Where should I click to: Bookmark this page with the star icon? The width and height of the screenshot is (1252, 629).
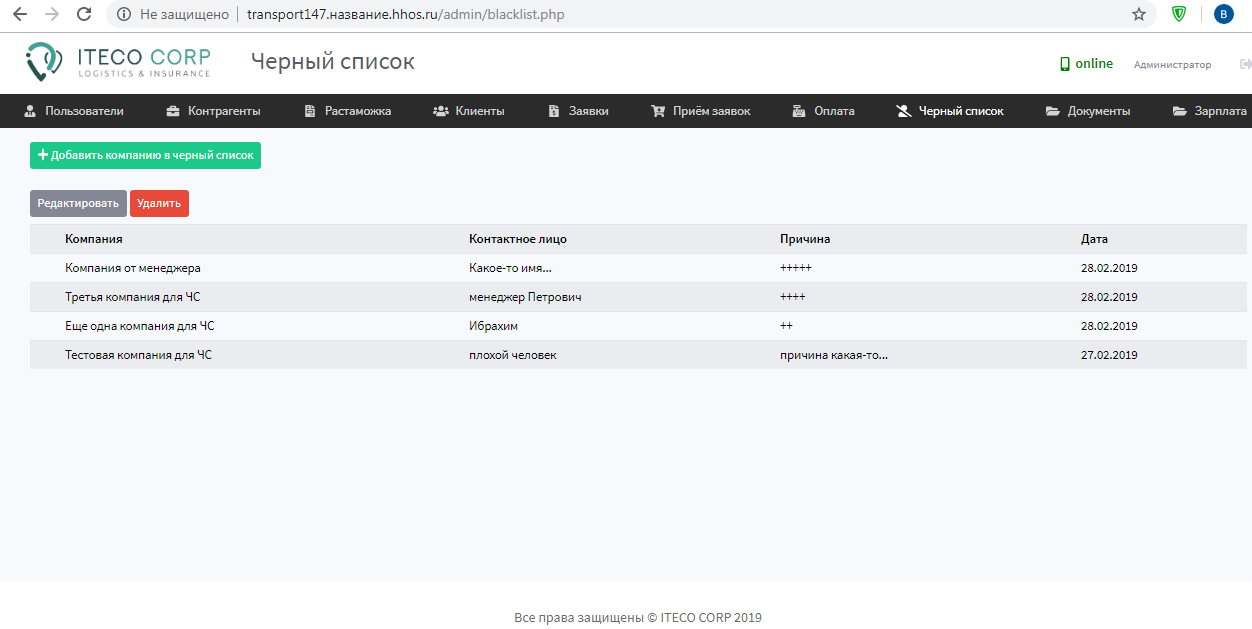[x=1139, y=14]
